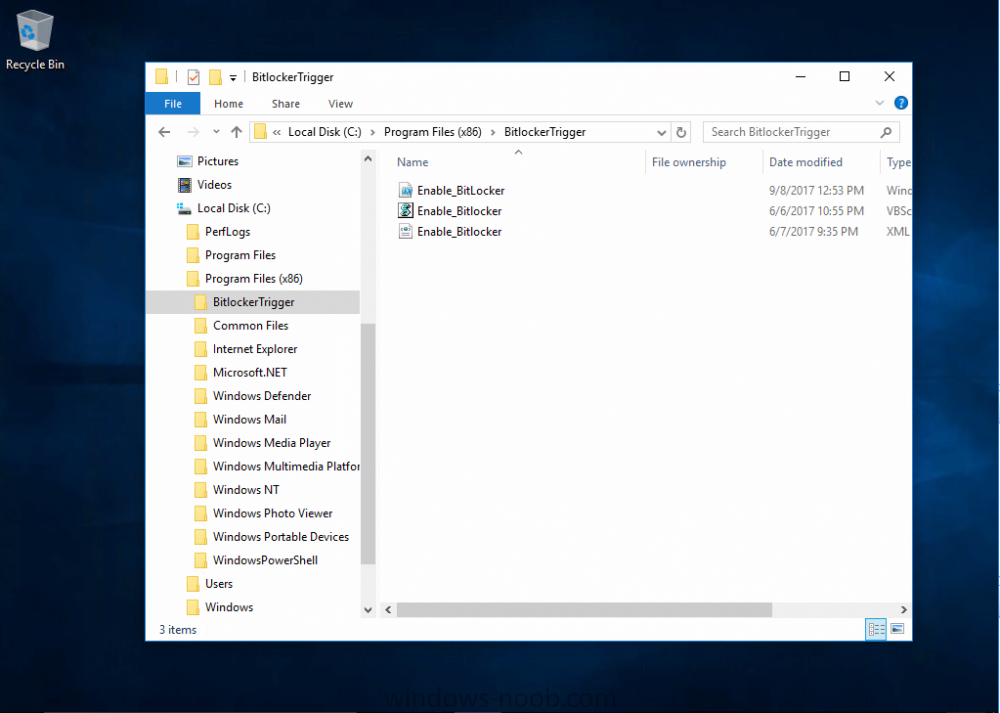Click BitlockerTrigger breadcrumb in address bar

coord(545,132)
